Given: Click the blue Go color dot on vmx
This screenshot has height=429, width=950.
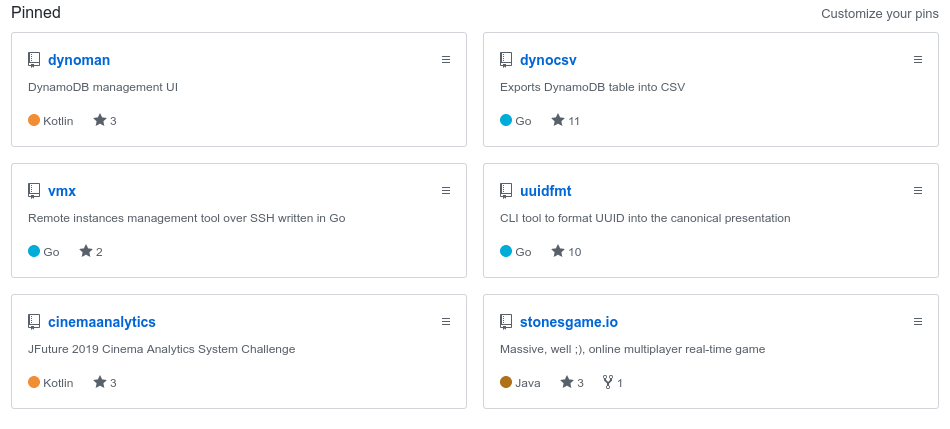Looking at the screenshot, I should point(34,251).
